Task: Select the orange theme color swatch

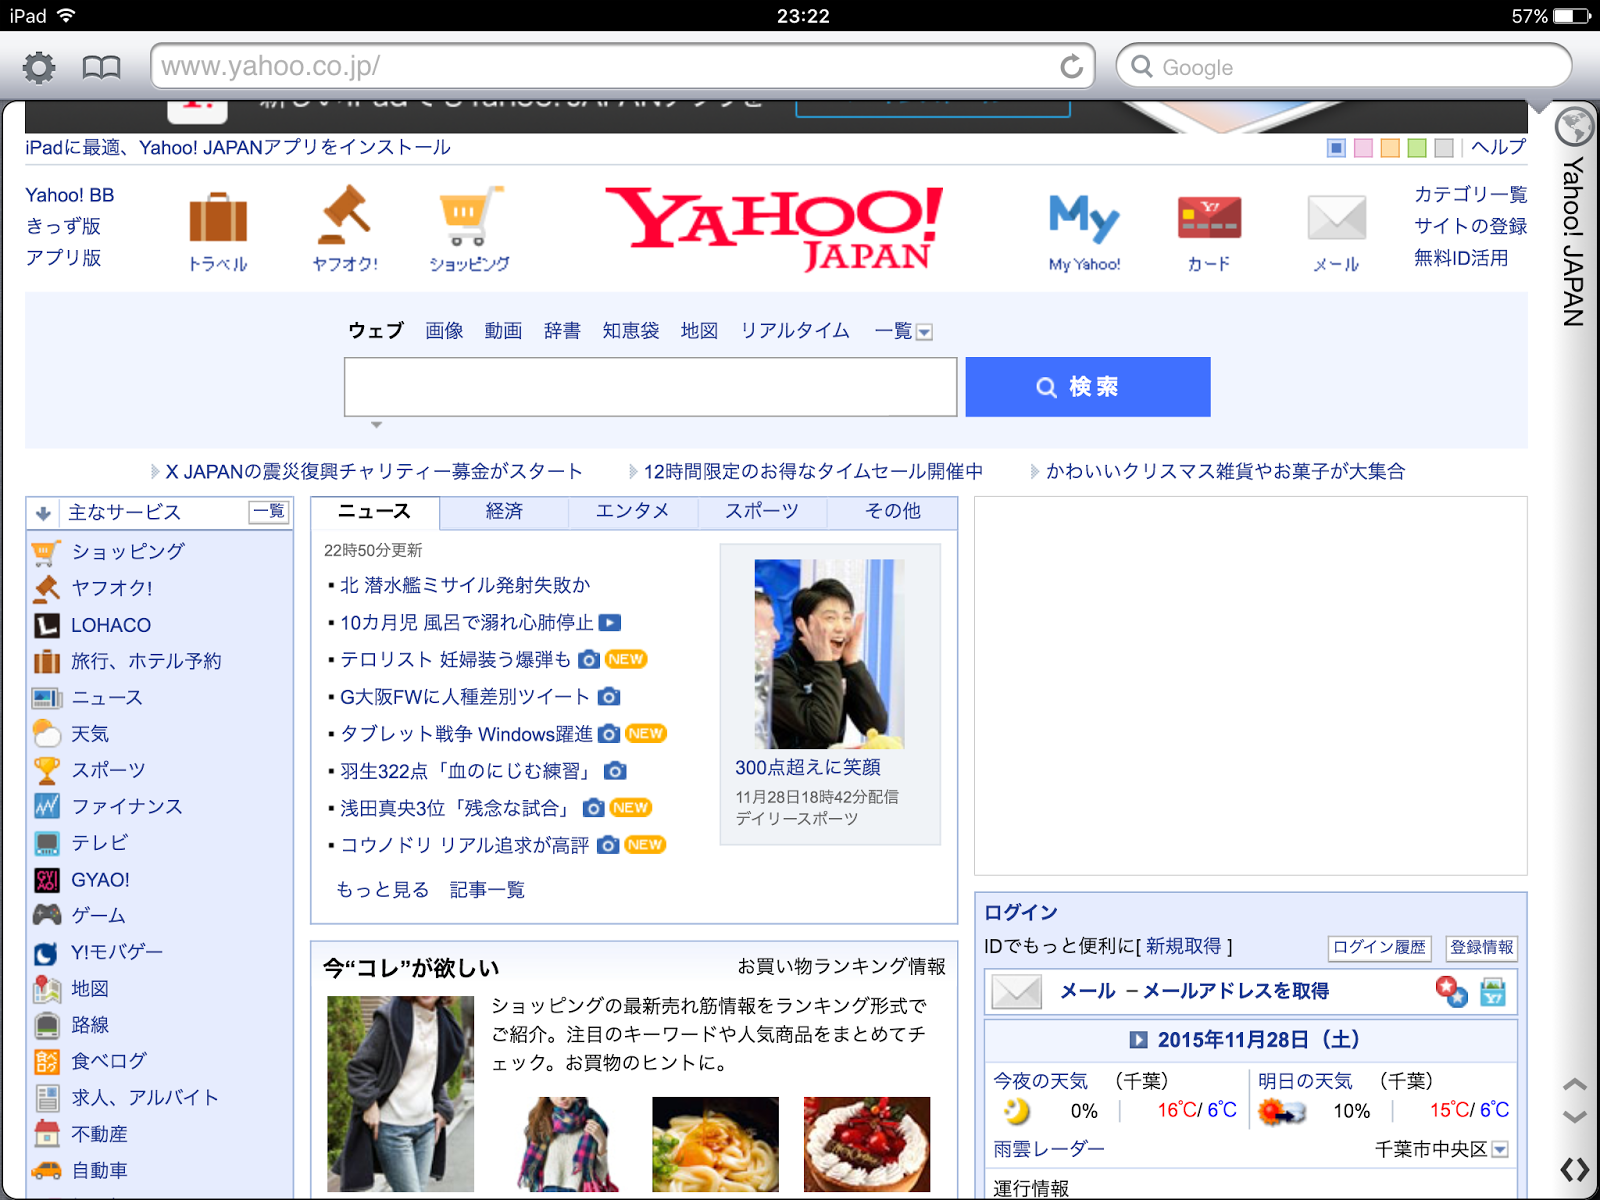Action: [1390, 148]
